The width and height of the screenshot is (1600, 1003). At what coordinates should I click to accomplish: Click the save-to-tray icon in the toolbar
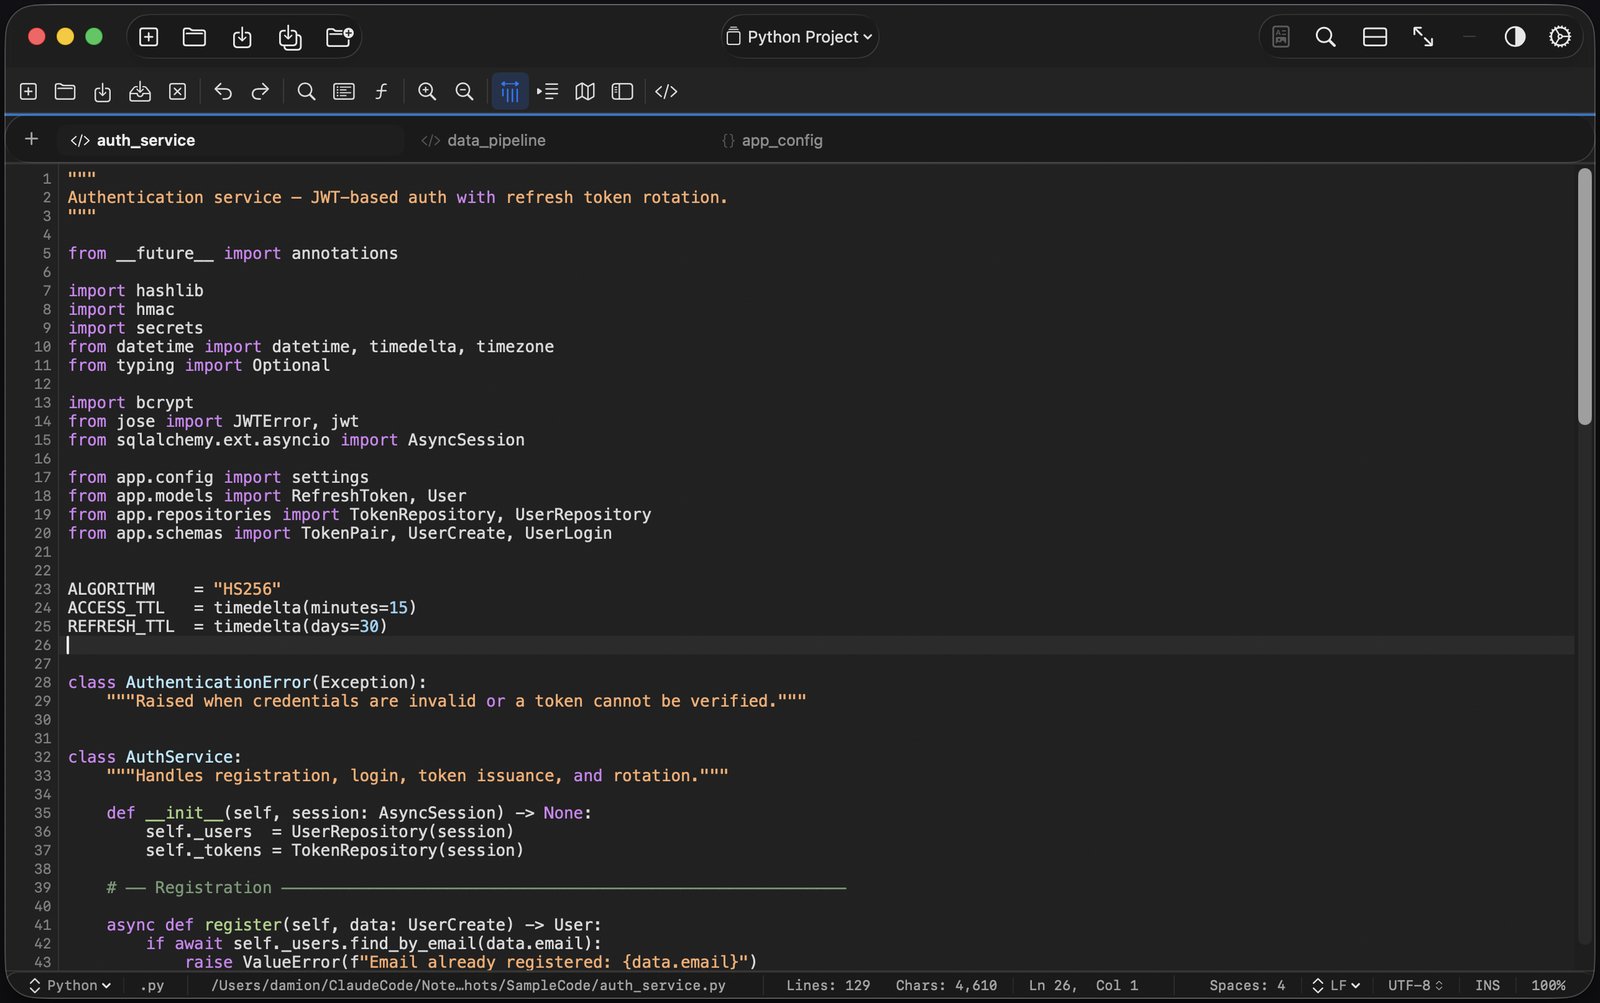(140, 92)
